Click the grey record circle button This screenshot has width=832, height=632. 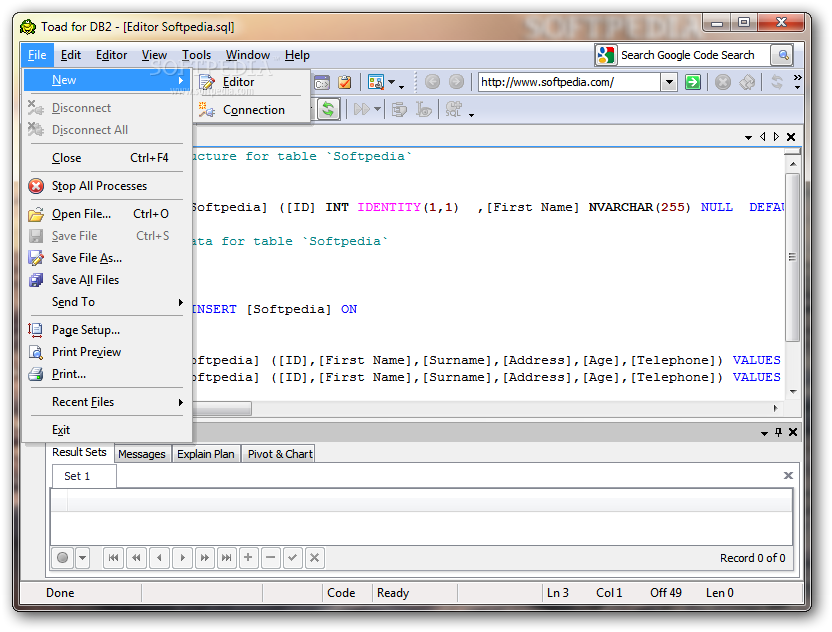point(63,558)
